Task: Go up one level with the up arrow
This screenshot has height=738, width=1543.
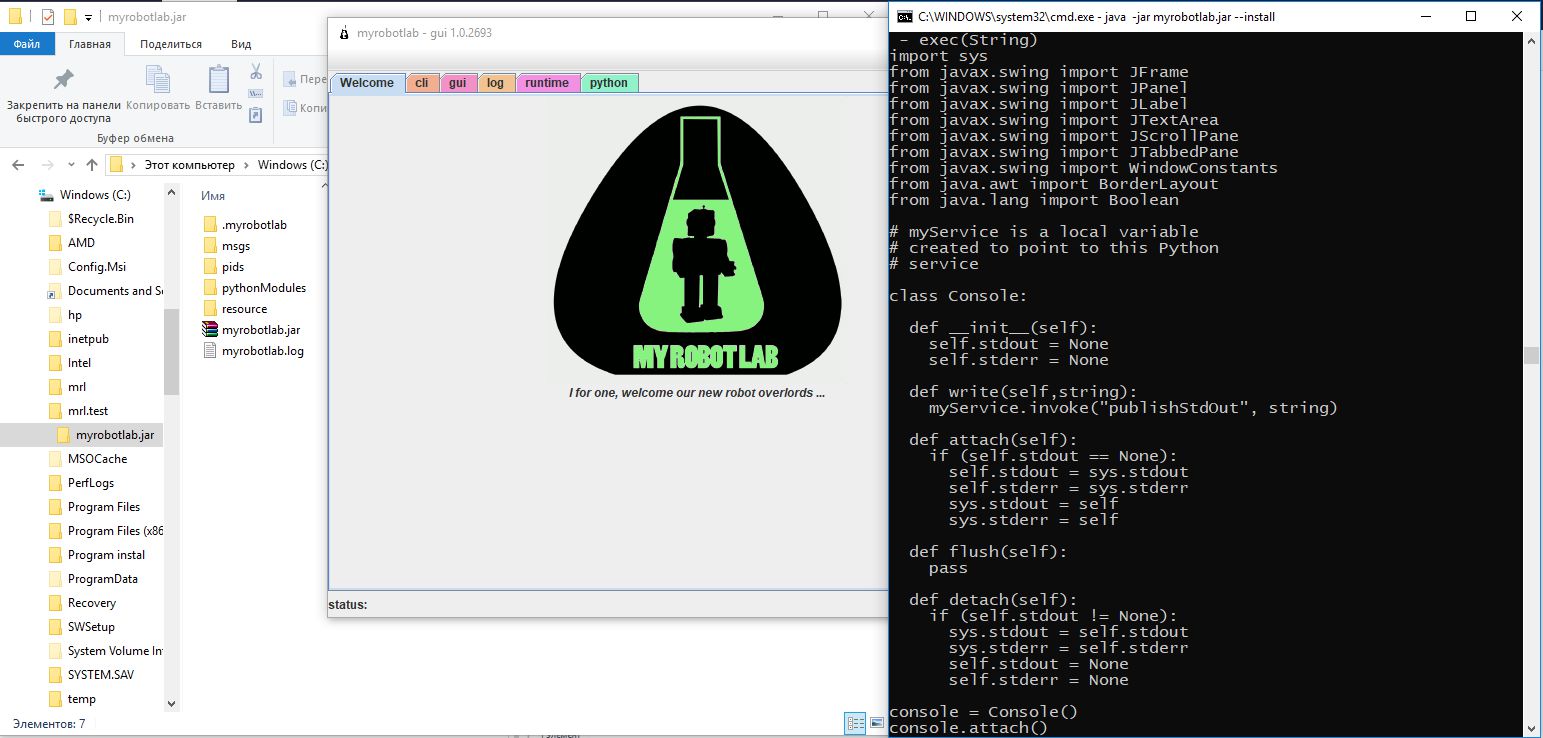Action: (x=92, y=165)
